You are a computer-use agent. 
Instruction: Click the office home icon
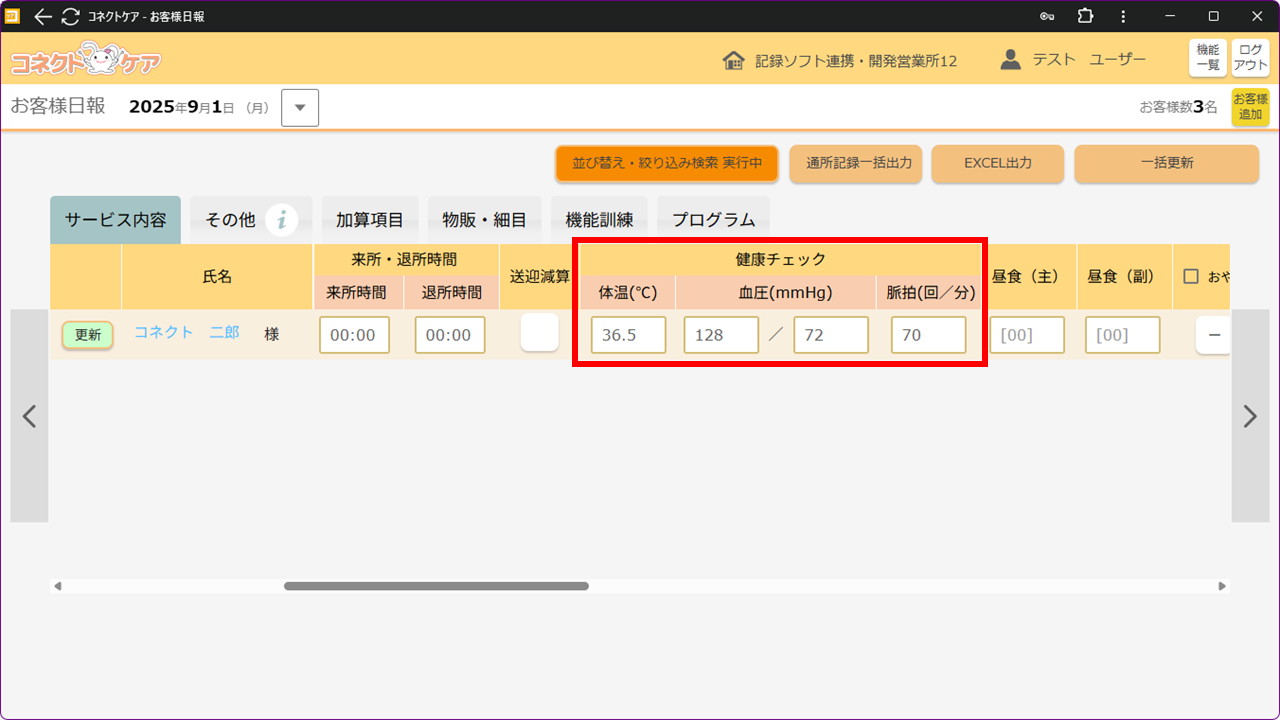733,60
